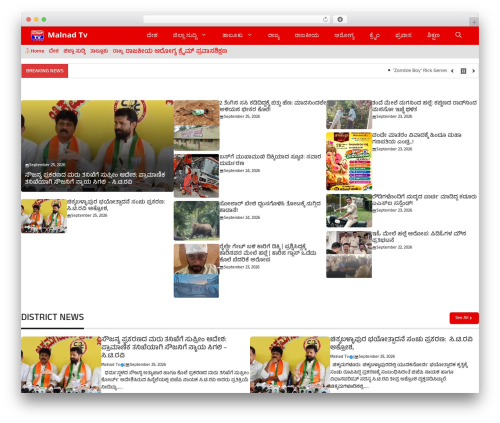Open the small press conference thumbnail below the featured story

(44, 216)
